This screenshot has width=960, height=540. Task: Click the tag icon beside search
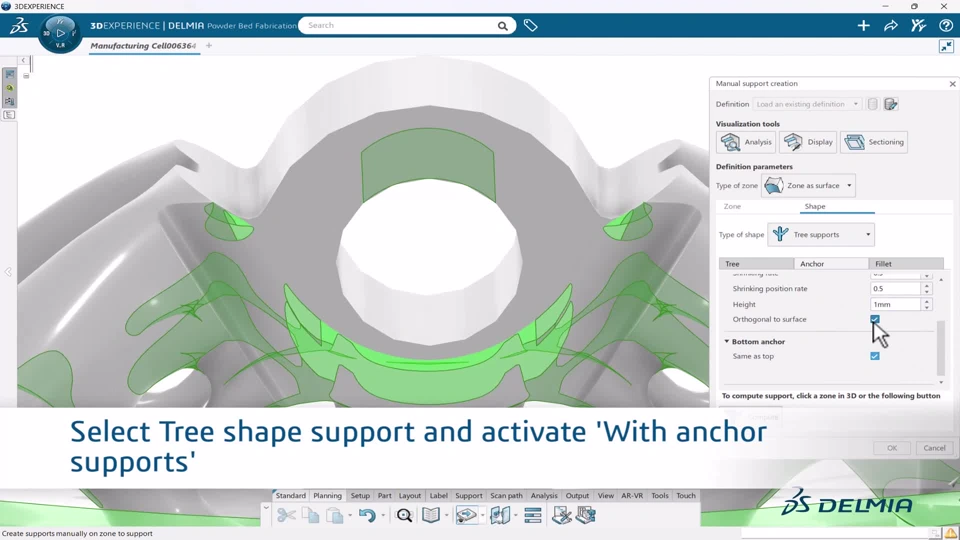[531, 26]
